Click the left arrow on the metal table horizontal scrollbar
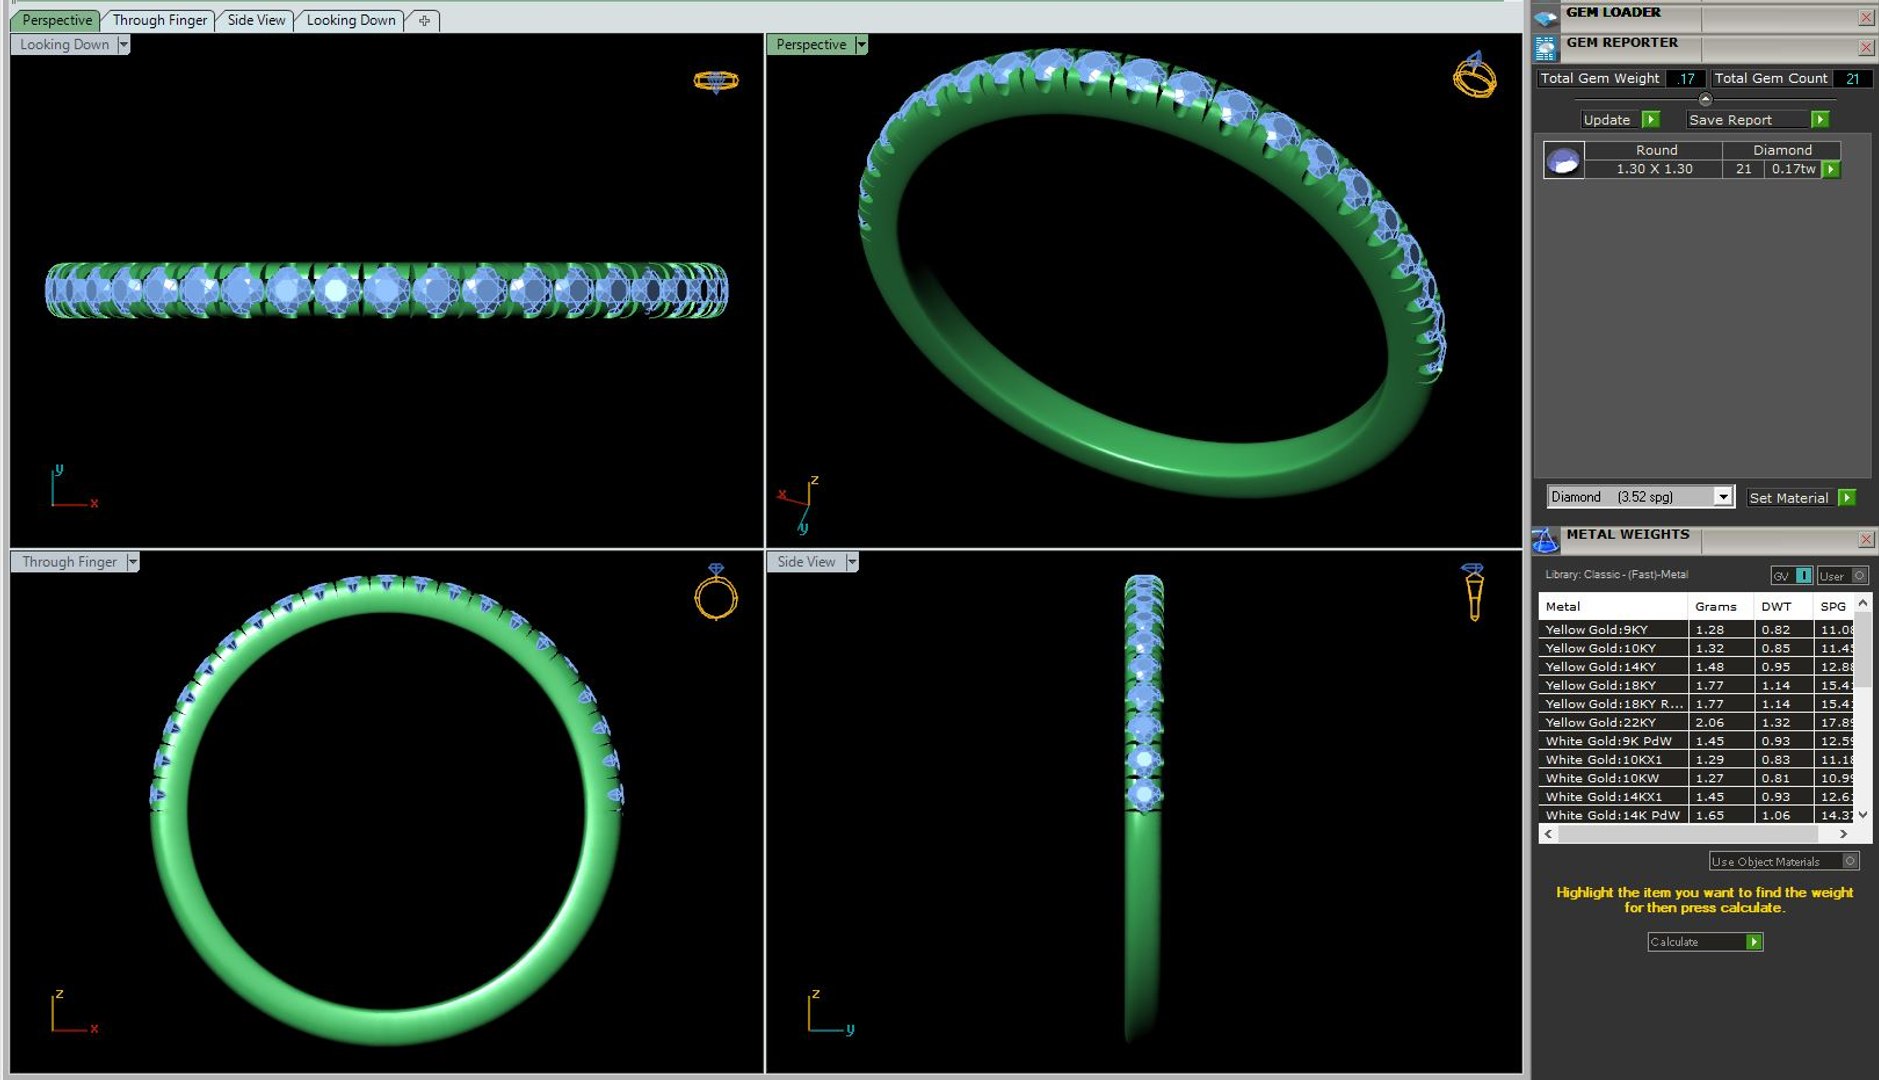This screenshot has height=1080, width=1879. (1549, 833)
